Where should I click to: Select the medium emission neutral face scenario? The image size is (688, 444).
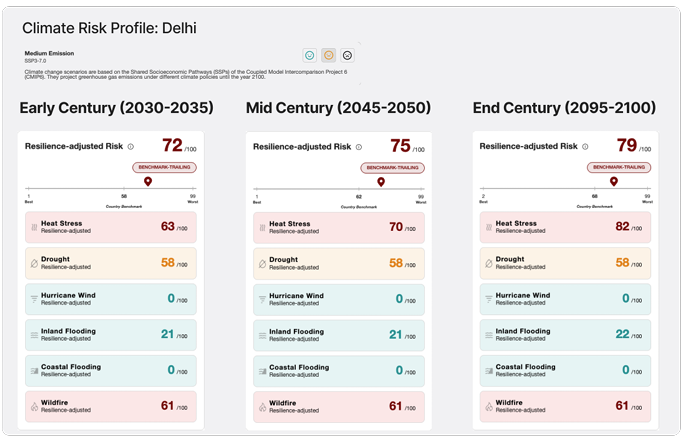tap(328, 55)
